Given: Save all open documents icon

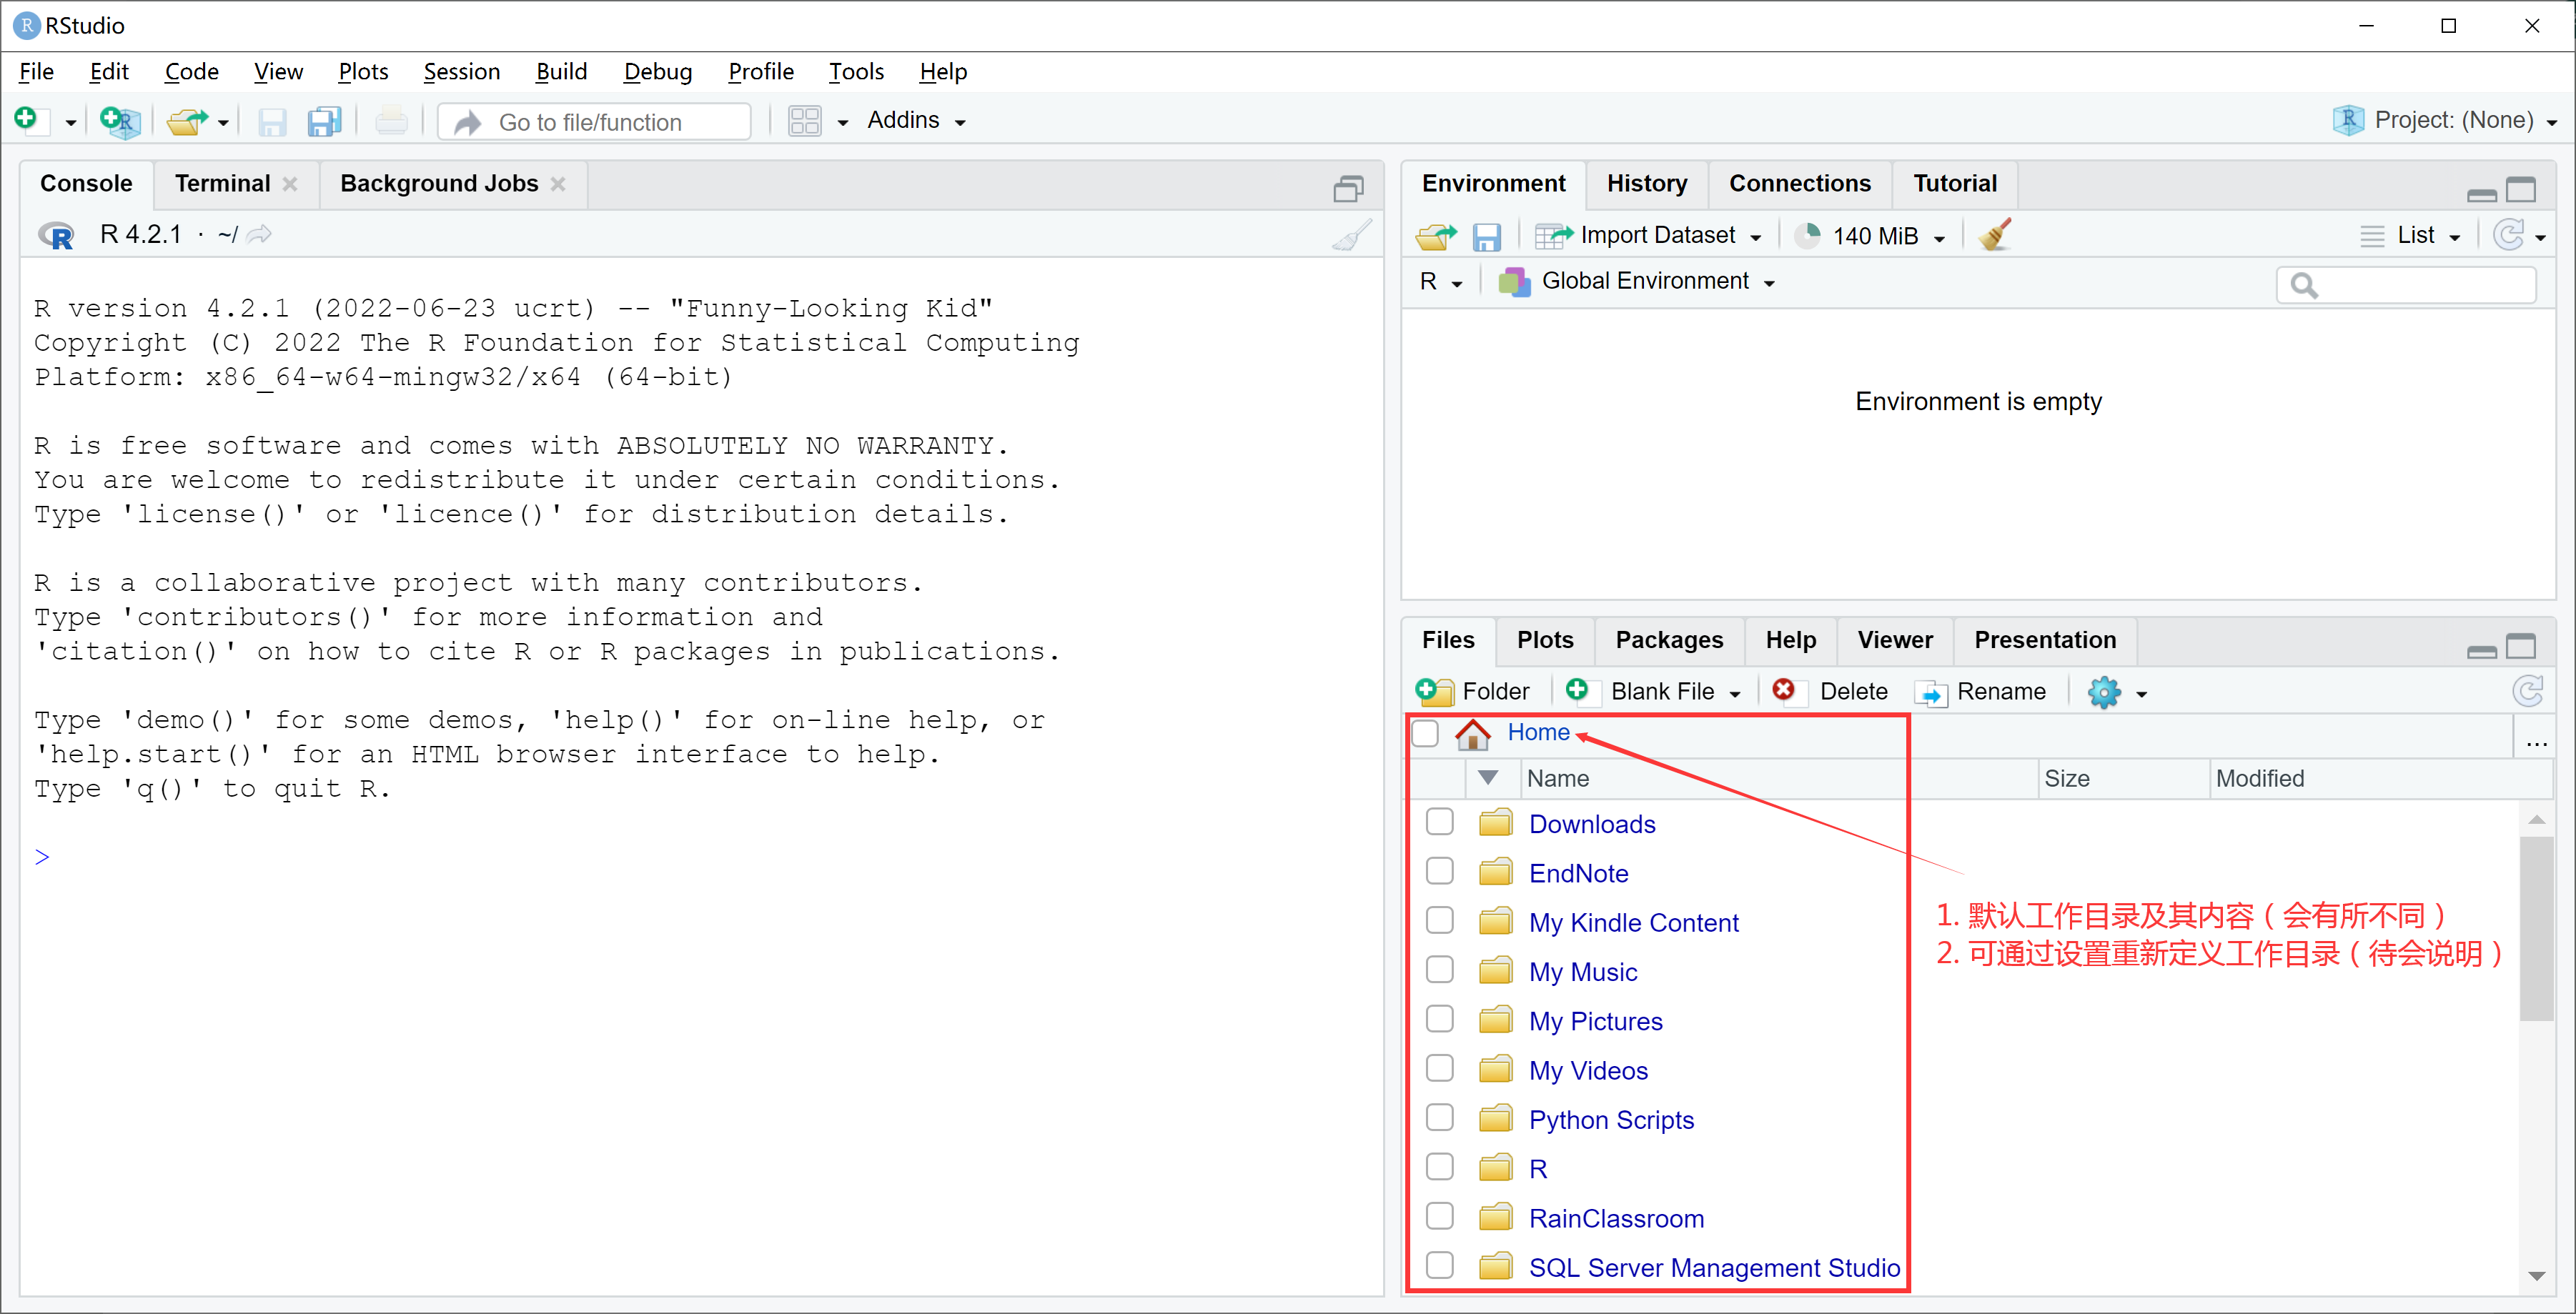Looking at the screenshot, I should tap(324, 122).
